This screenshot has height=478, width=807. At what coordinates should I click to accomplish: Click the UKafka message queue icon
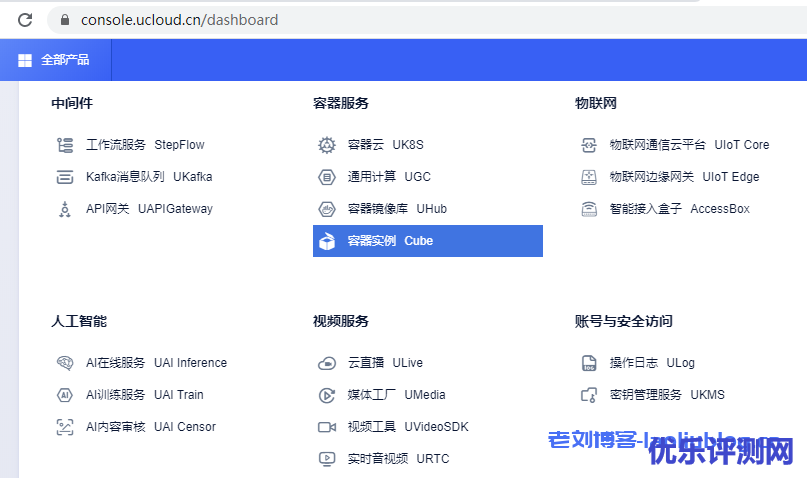click(65, 177)
